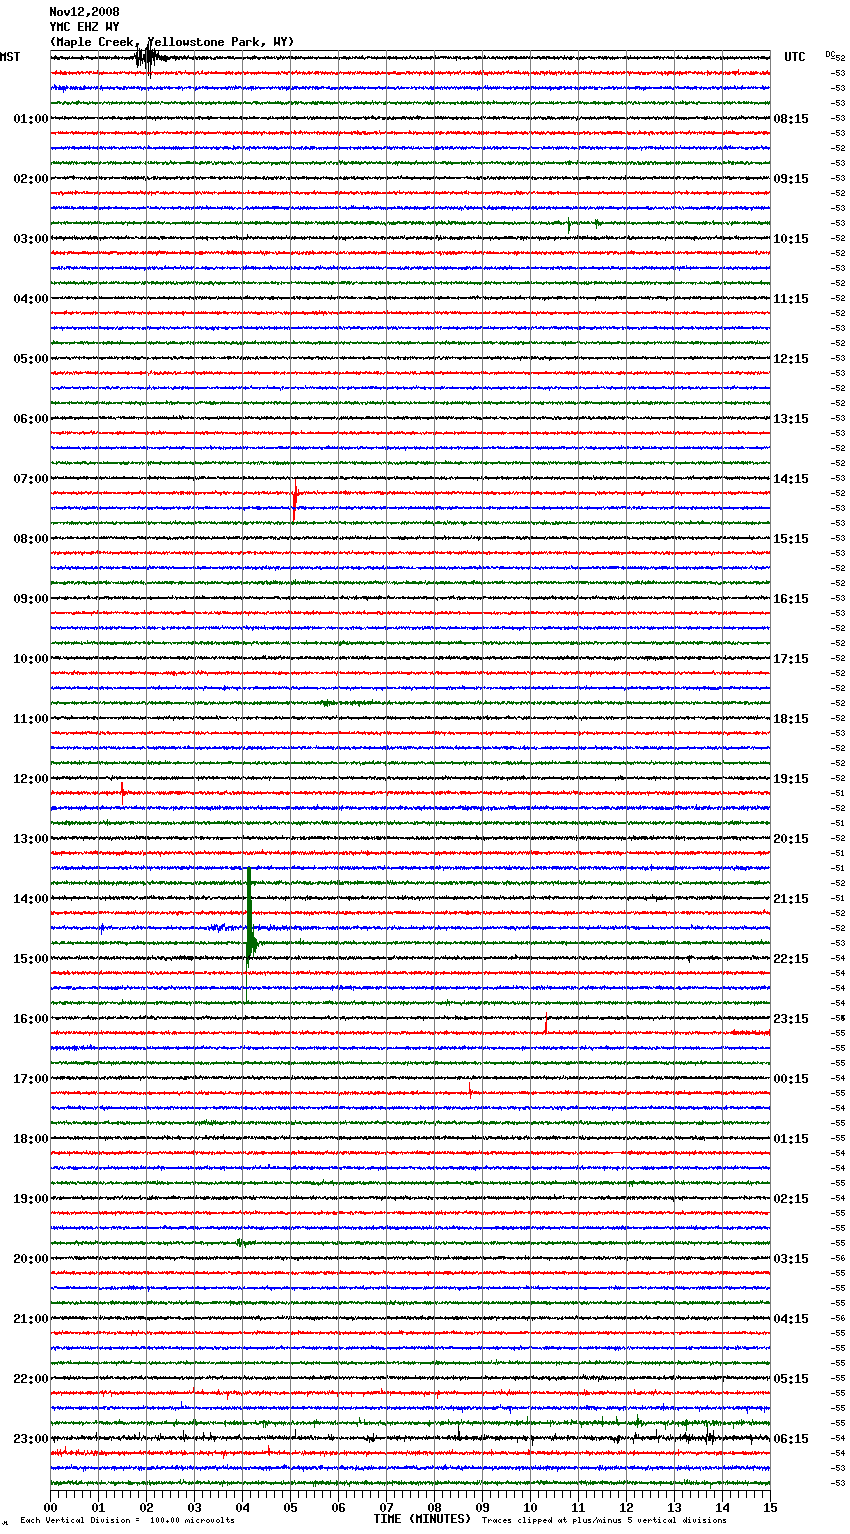Click the 13:00 MST time label
Screen dimensions: 850x1534
click(31, 839)
